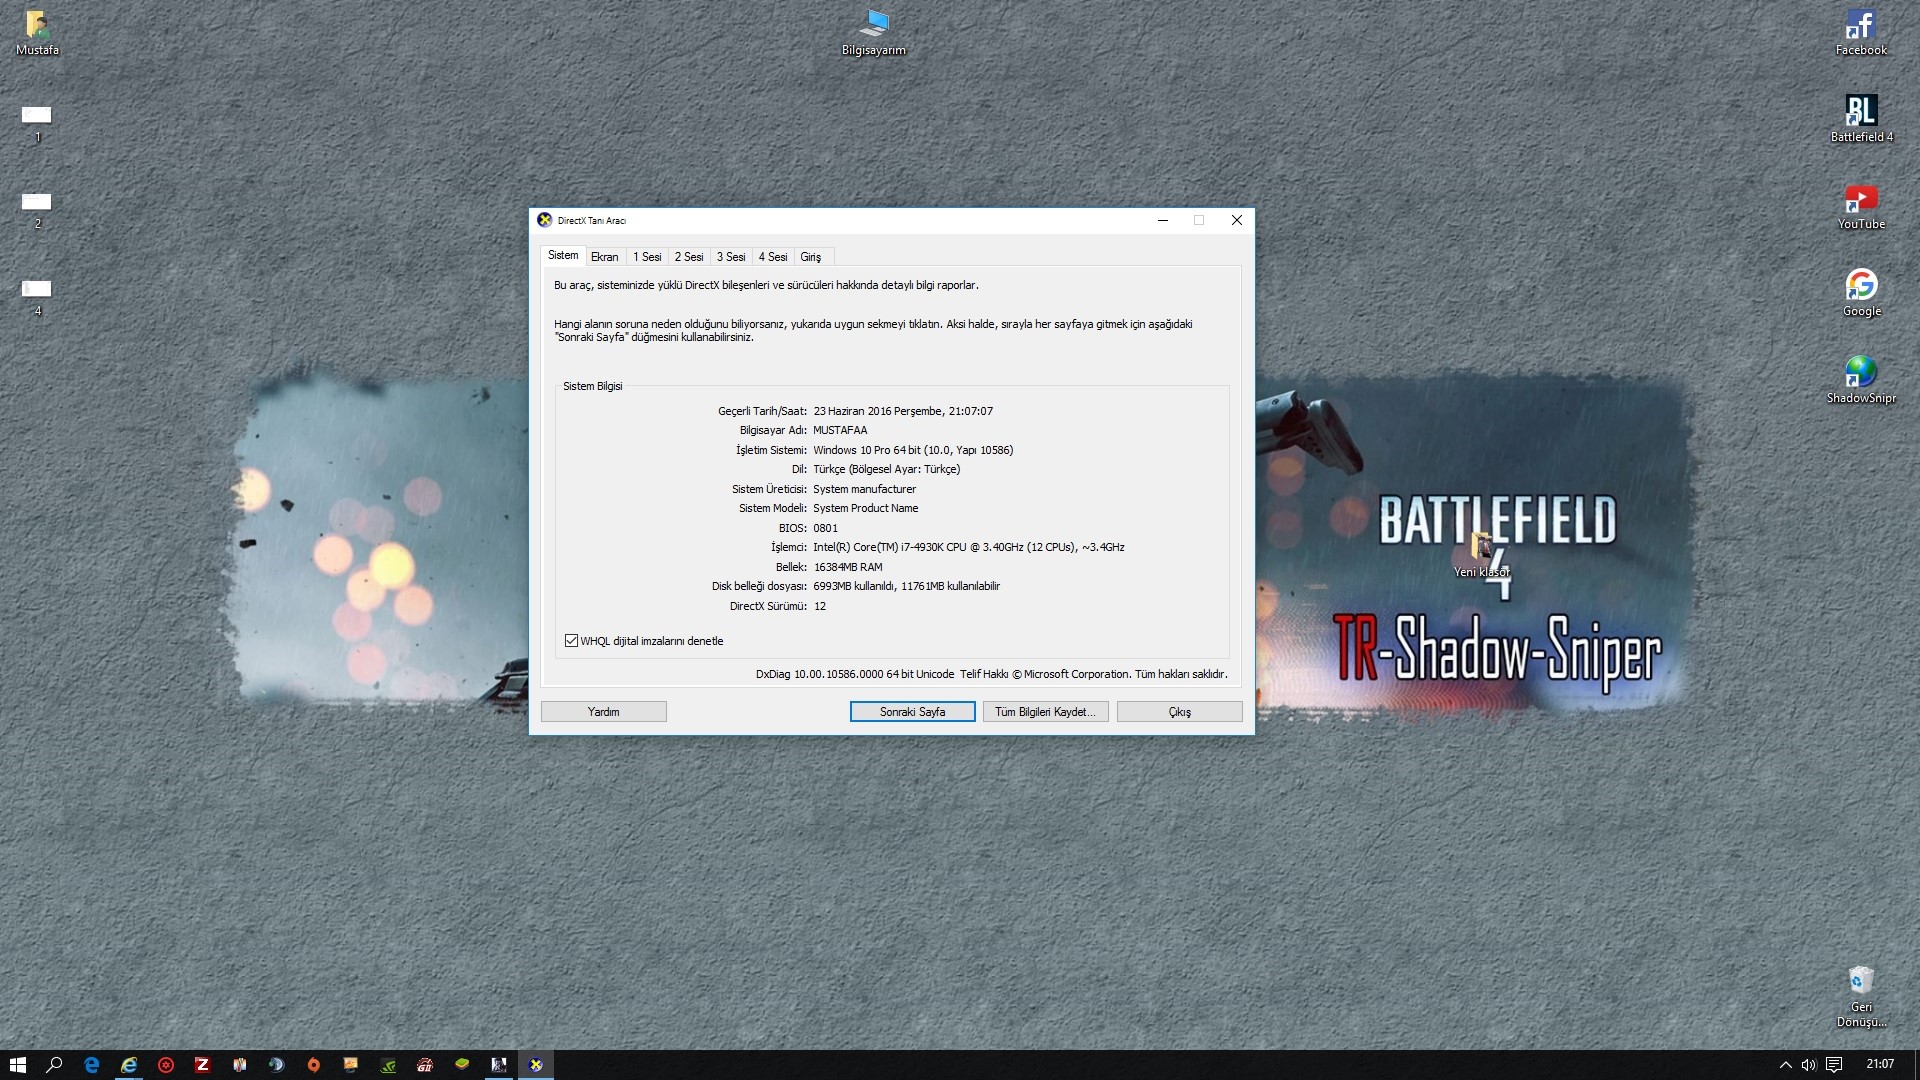Click the System Product Name text
The width and height of the screenshot is (1920, 1080).
pyautogui.click(x=866, y=509)
